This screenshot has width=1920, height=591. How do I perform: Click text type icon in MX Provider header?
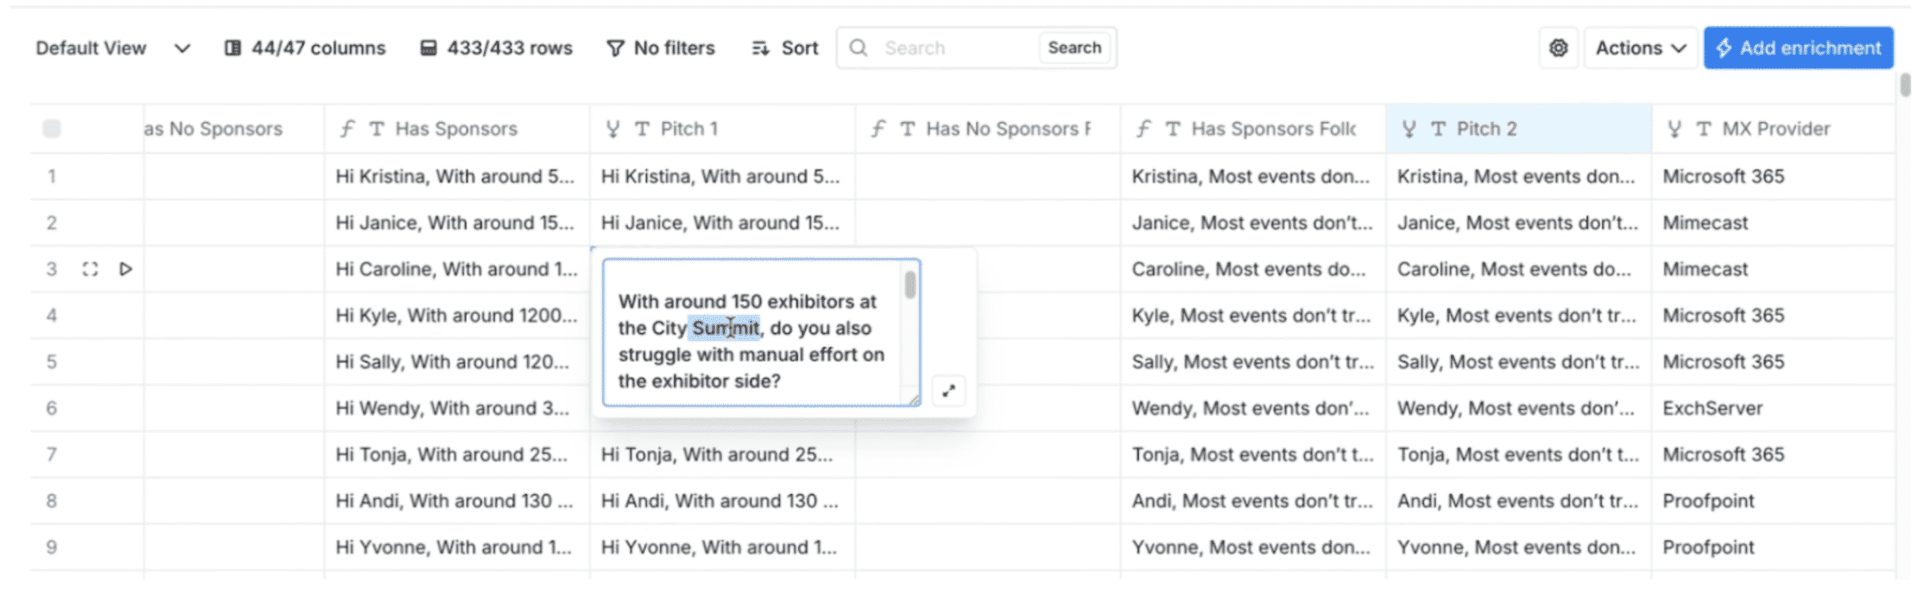coord(1704,129)
